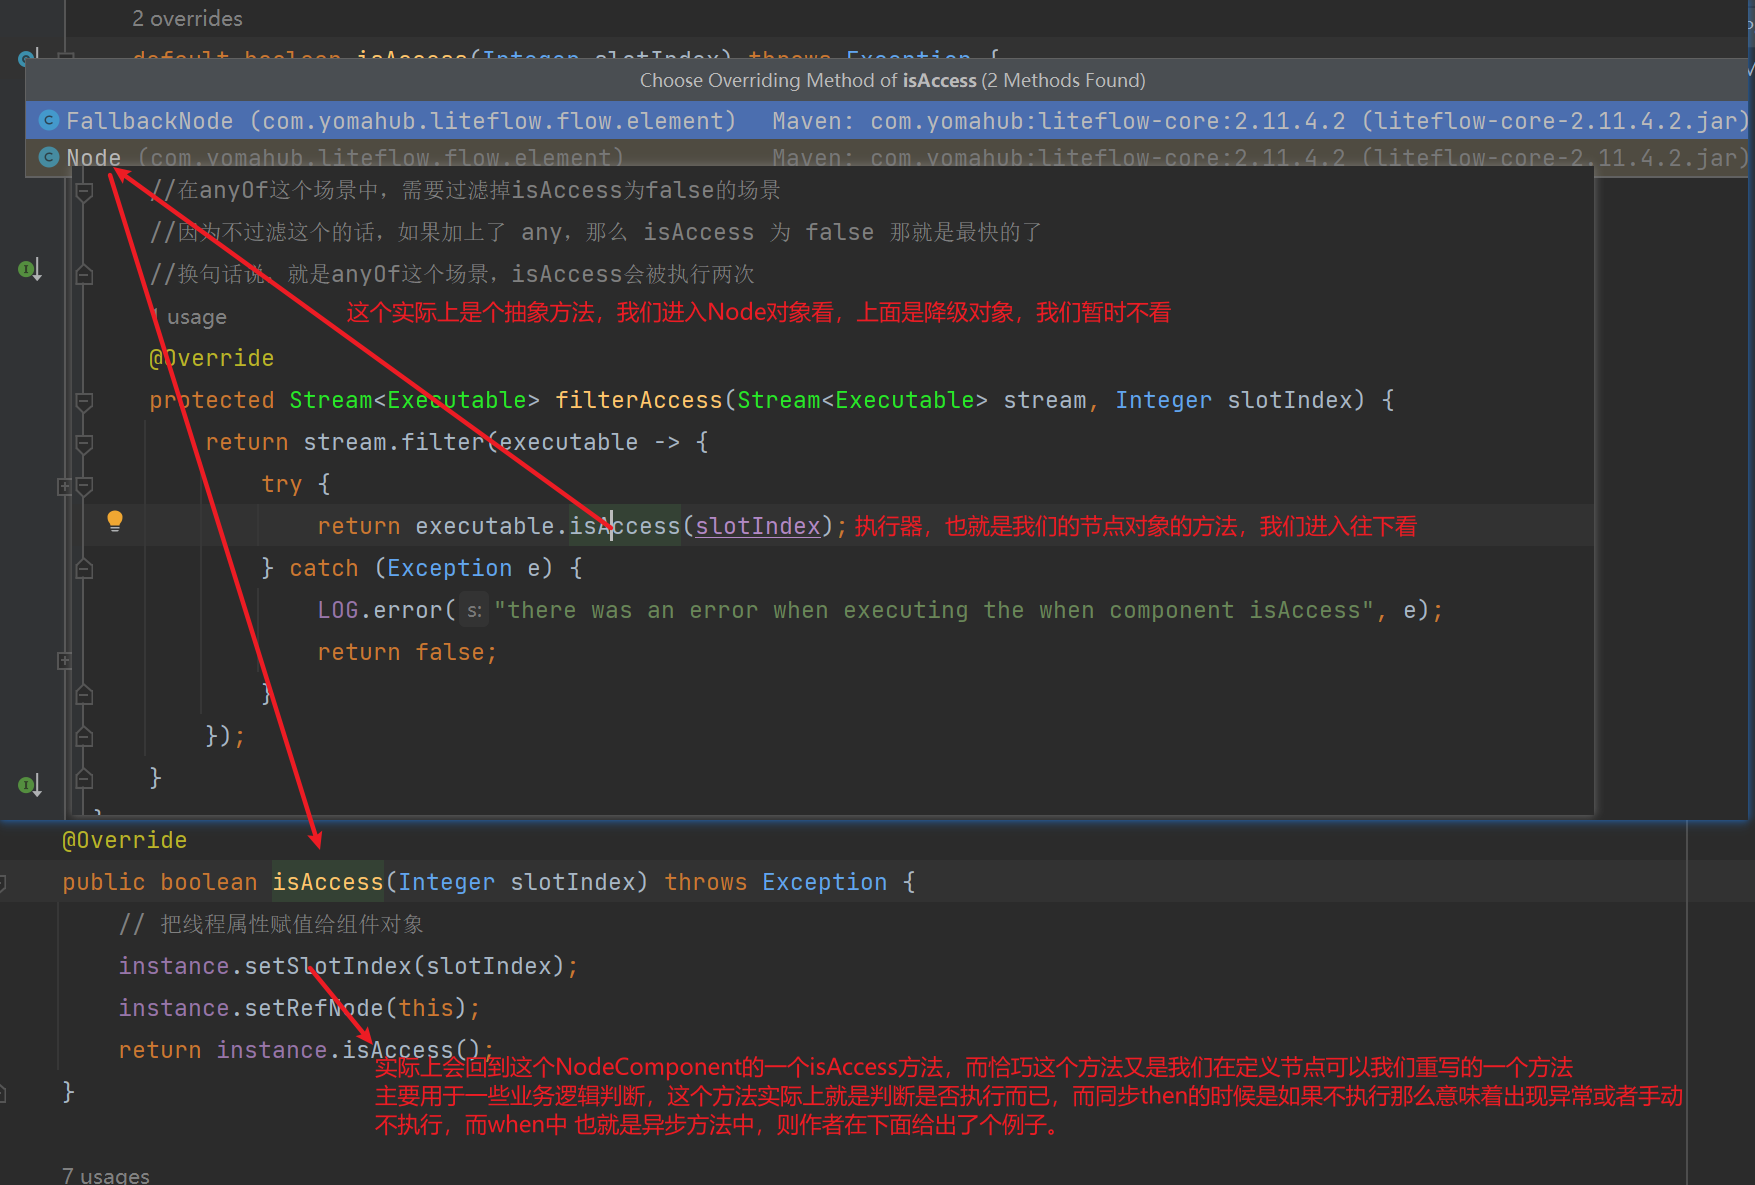Expand the collapsed region marker below the }); line
1755x1185 pixels.
tap(64, 658)
